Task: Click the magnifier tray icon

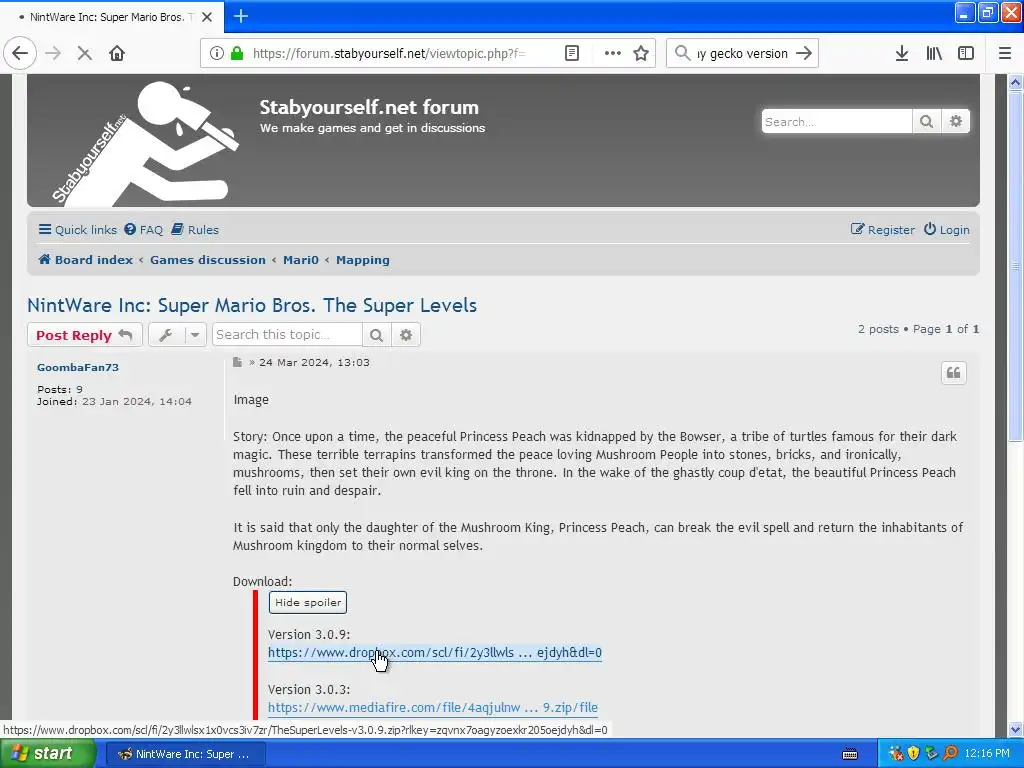Action: [950, 754]
